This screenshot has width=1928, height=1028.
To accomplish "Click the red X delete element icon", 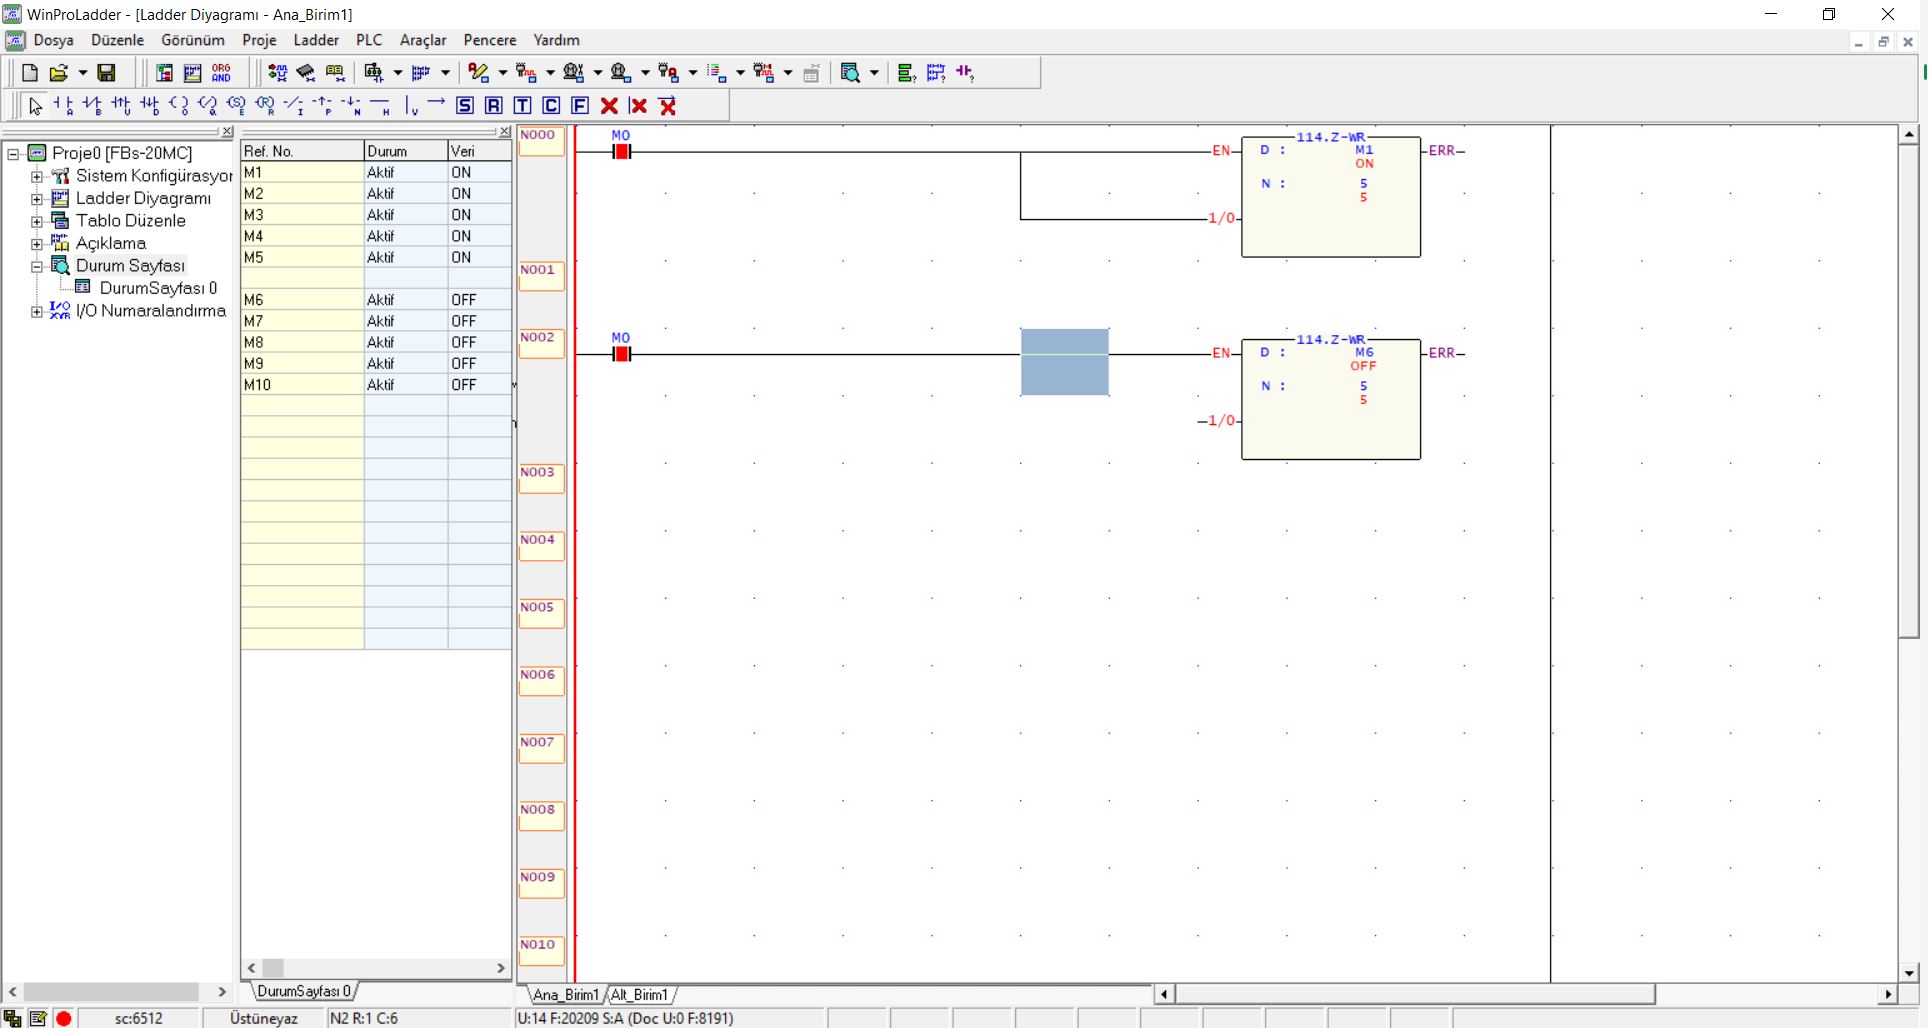I will tap(609, 106).
